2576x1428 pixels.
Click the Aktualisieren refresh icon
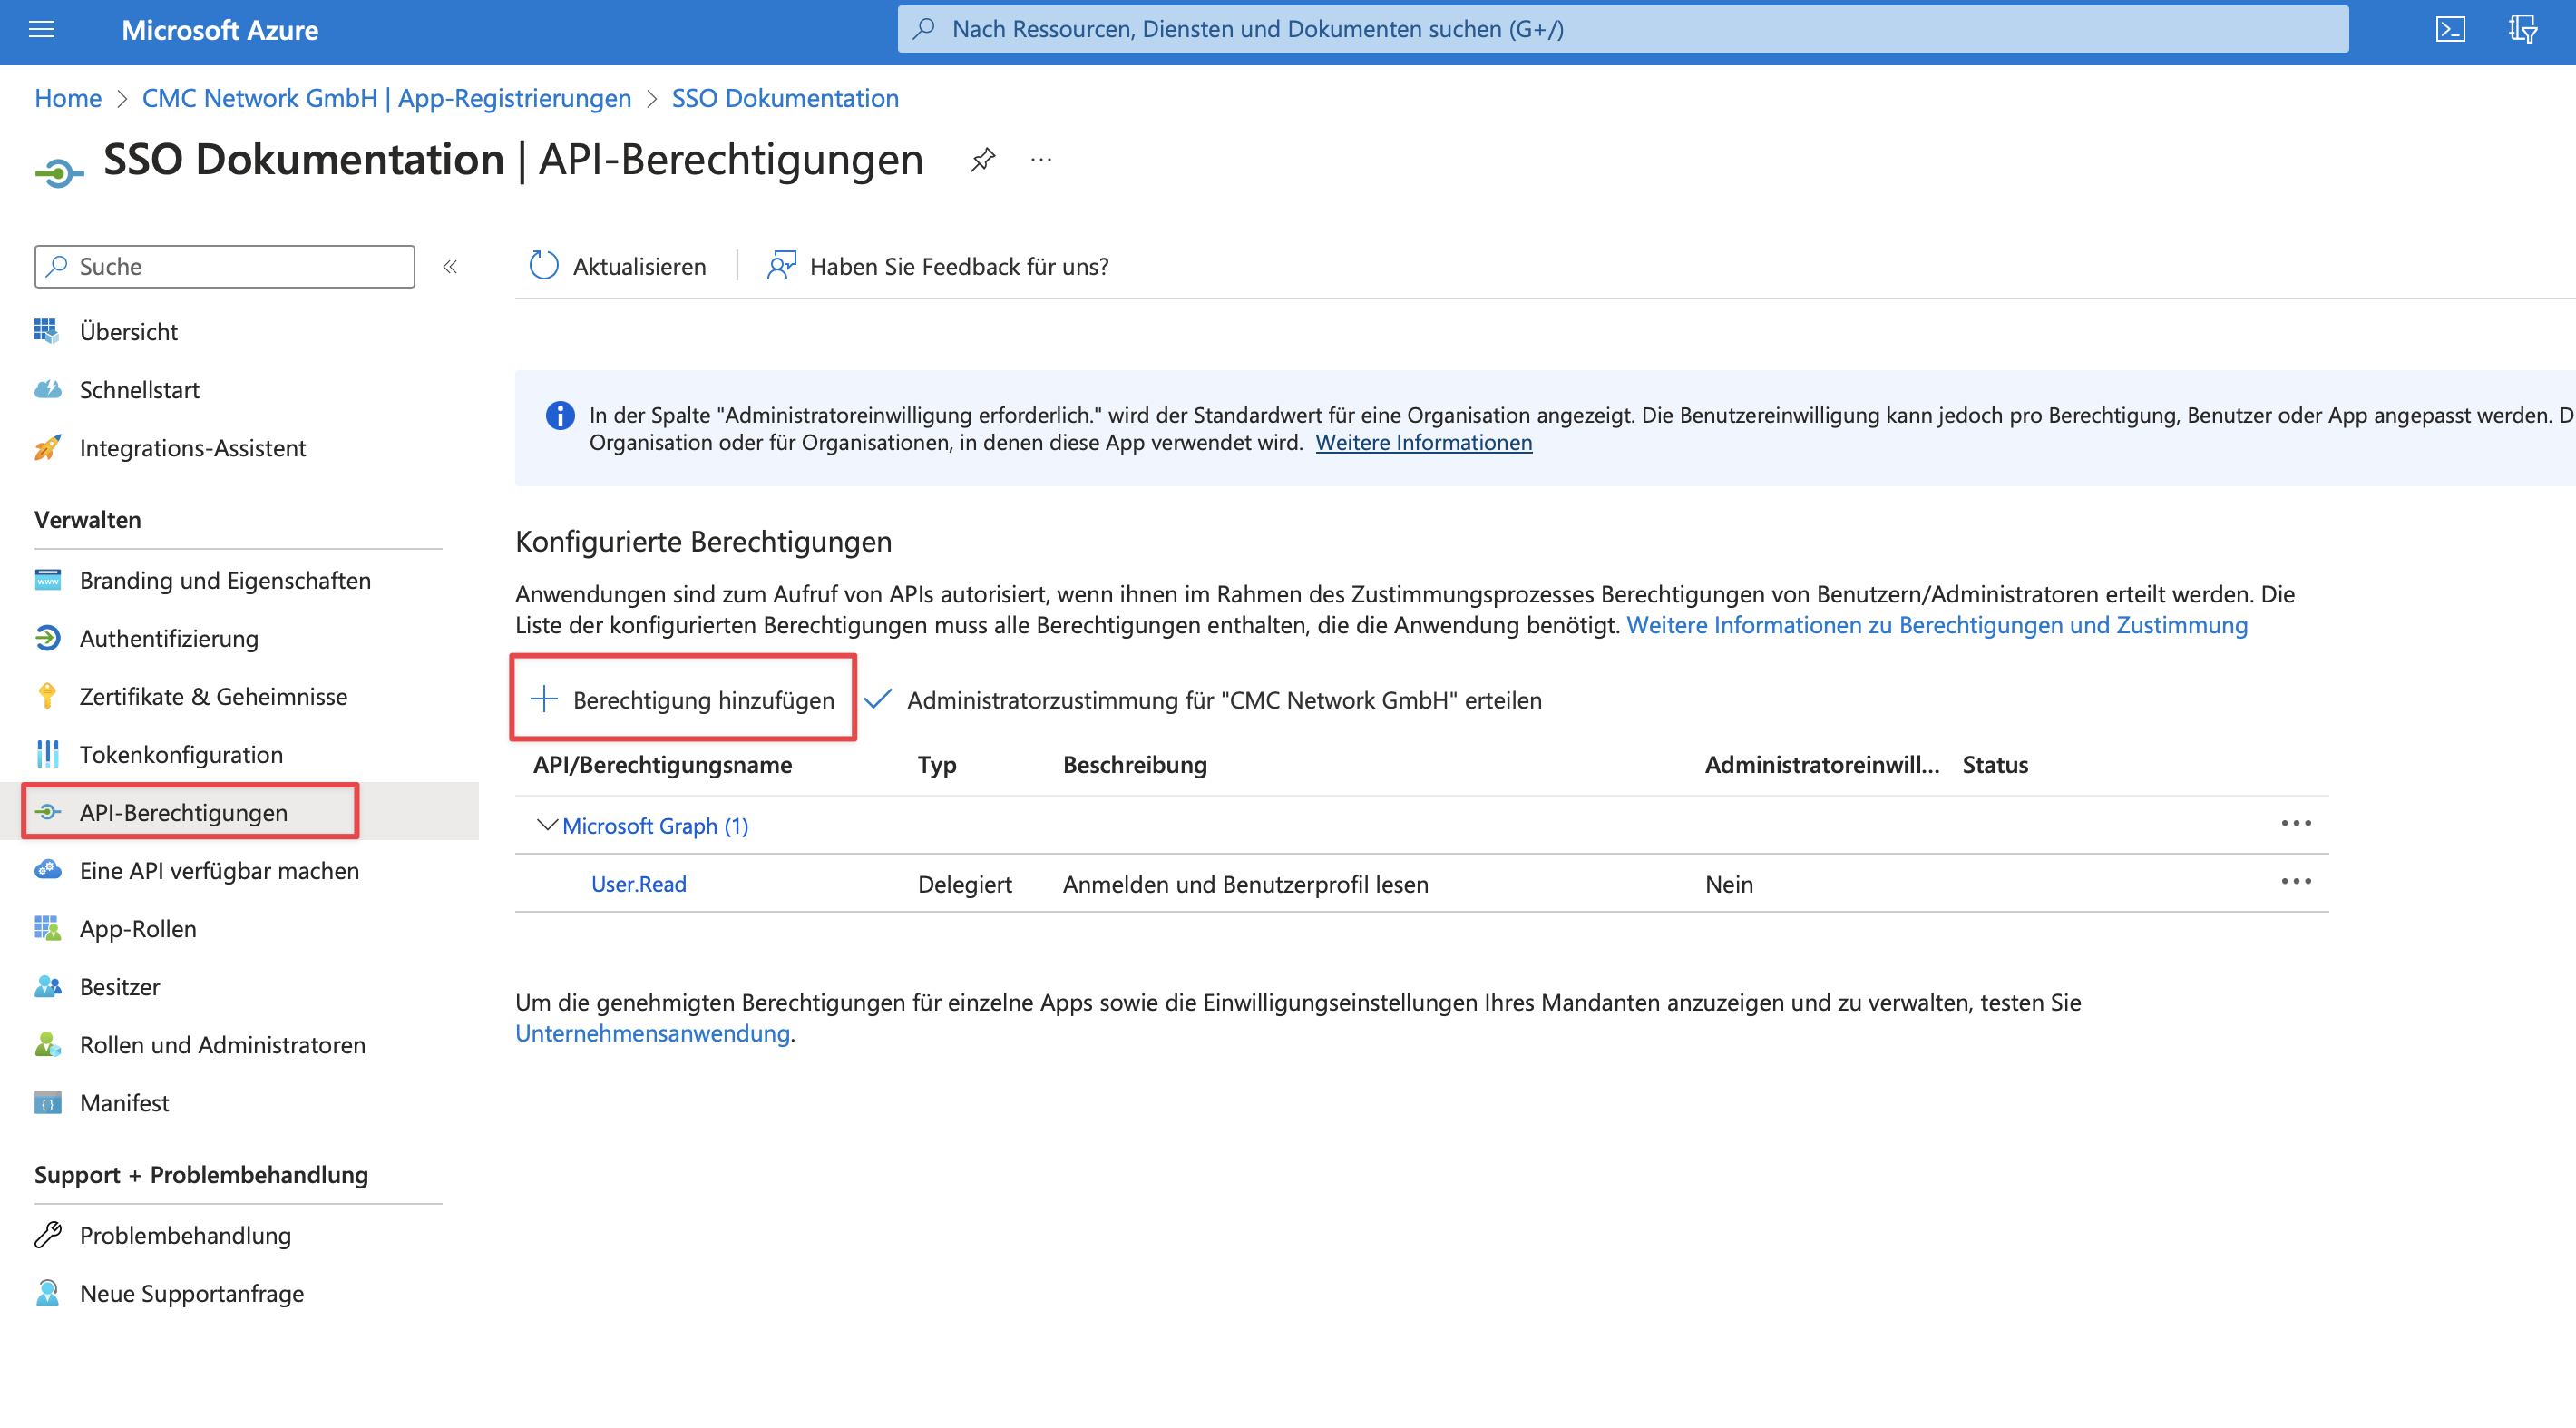coord(544,266)
